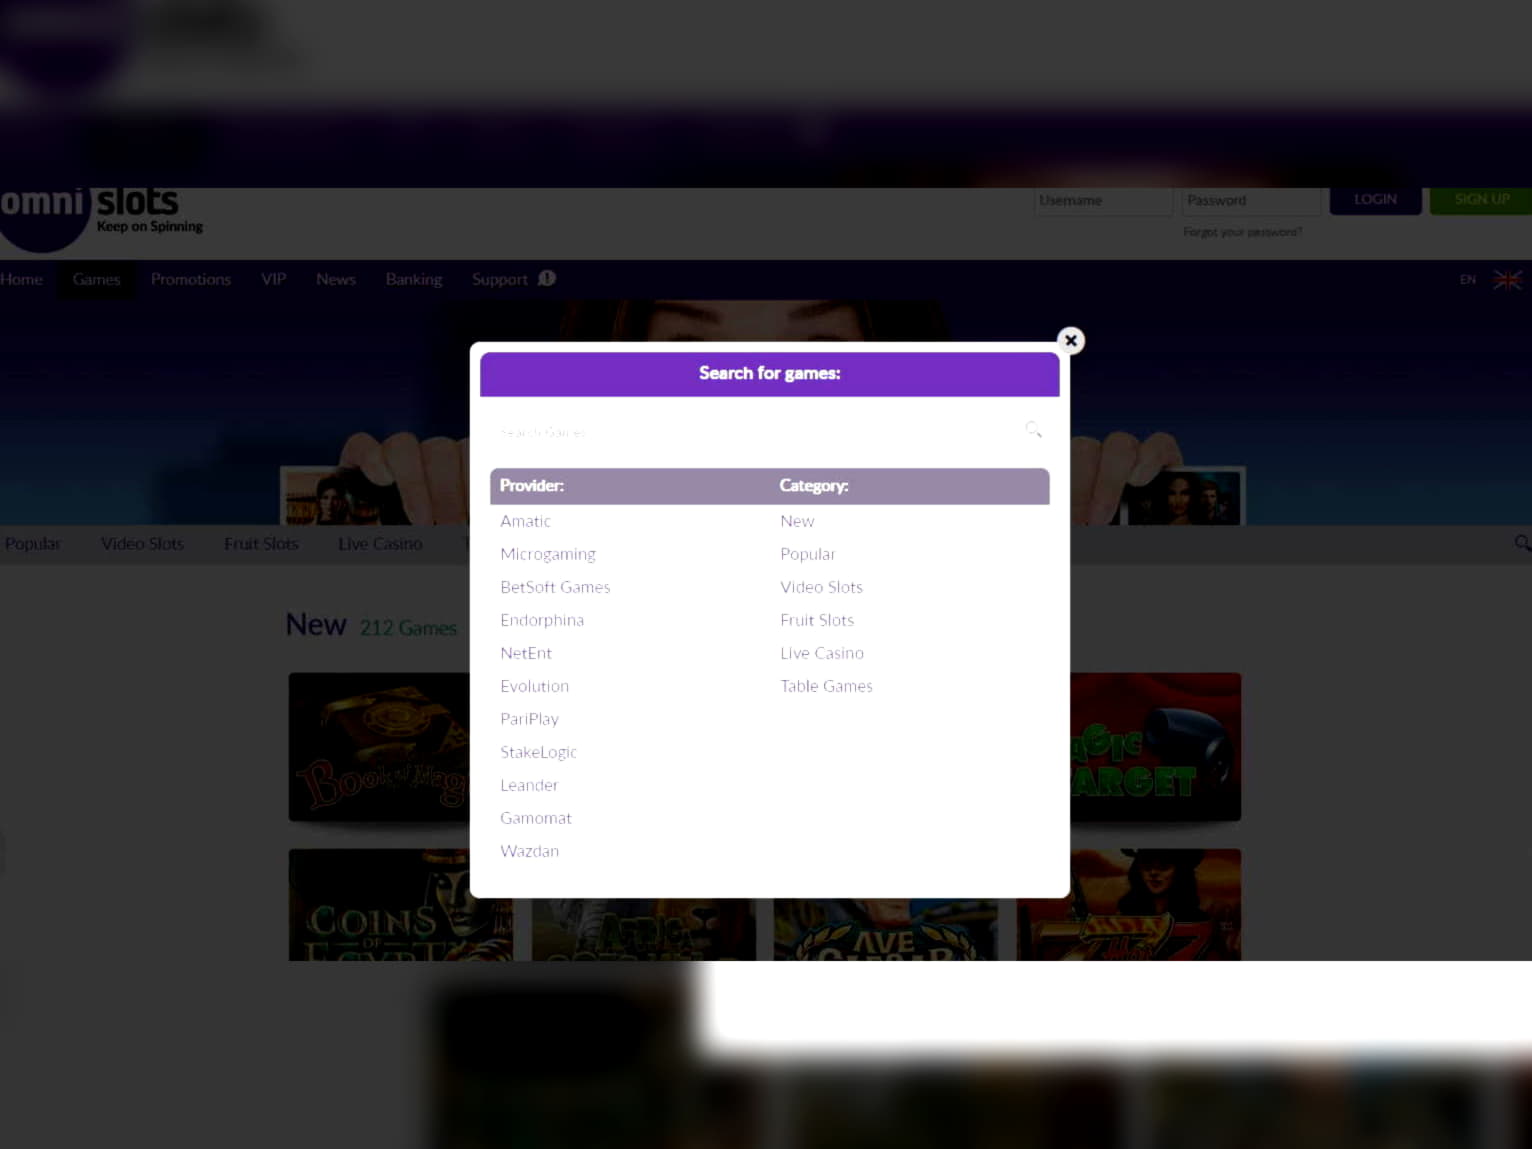Filter by Microgaming provider
The height and width of the screenshot is (1149, 1532).
548,554
